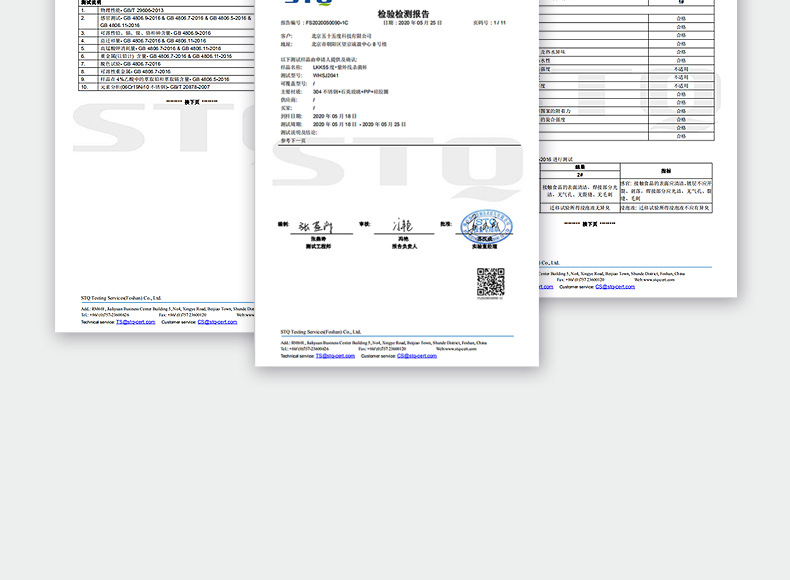This screenshot has height=580, width=790.
Task: Click STQ Testing Services company name, center report
Action: pyautogui.click(x=320, y=332)
